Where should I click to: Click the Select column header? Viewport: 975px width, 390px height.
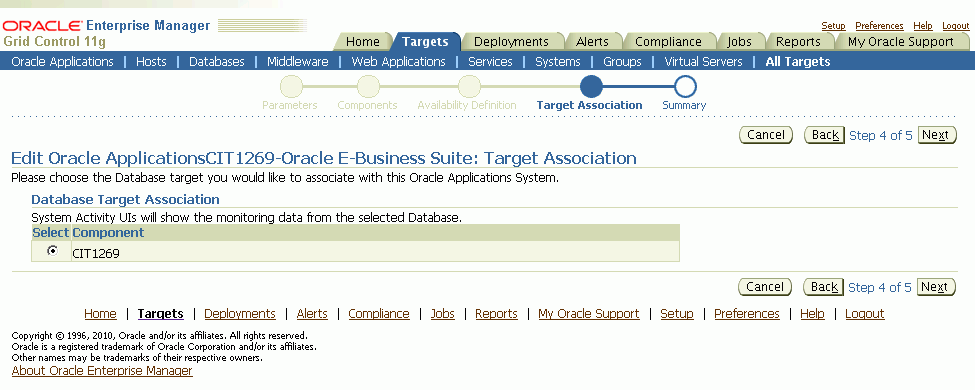[x=51, y=233]
